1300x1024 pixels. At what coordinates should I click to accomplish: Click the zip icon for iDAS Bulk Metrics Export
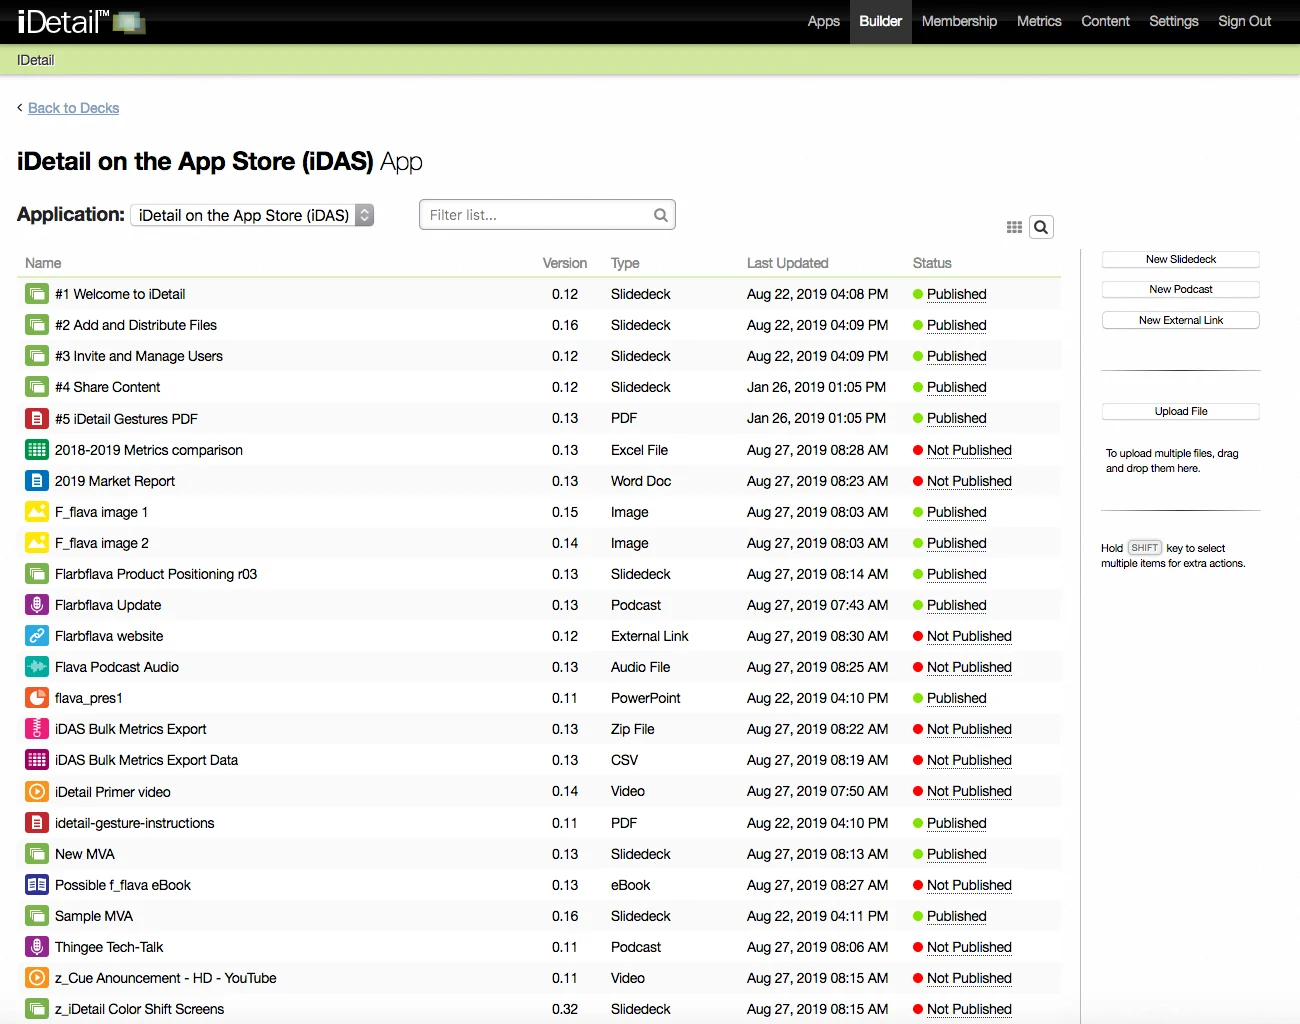coord(37,729)
